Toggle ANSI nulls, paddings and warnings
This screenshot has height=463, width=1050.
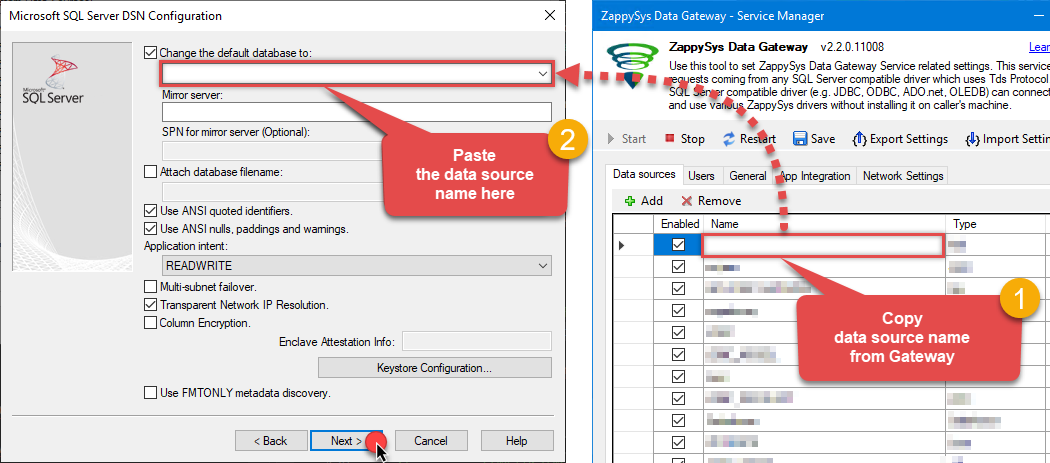151,228
